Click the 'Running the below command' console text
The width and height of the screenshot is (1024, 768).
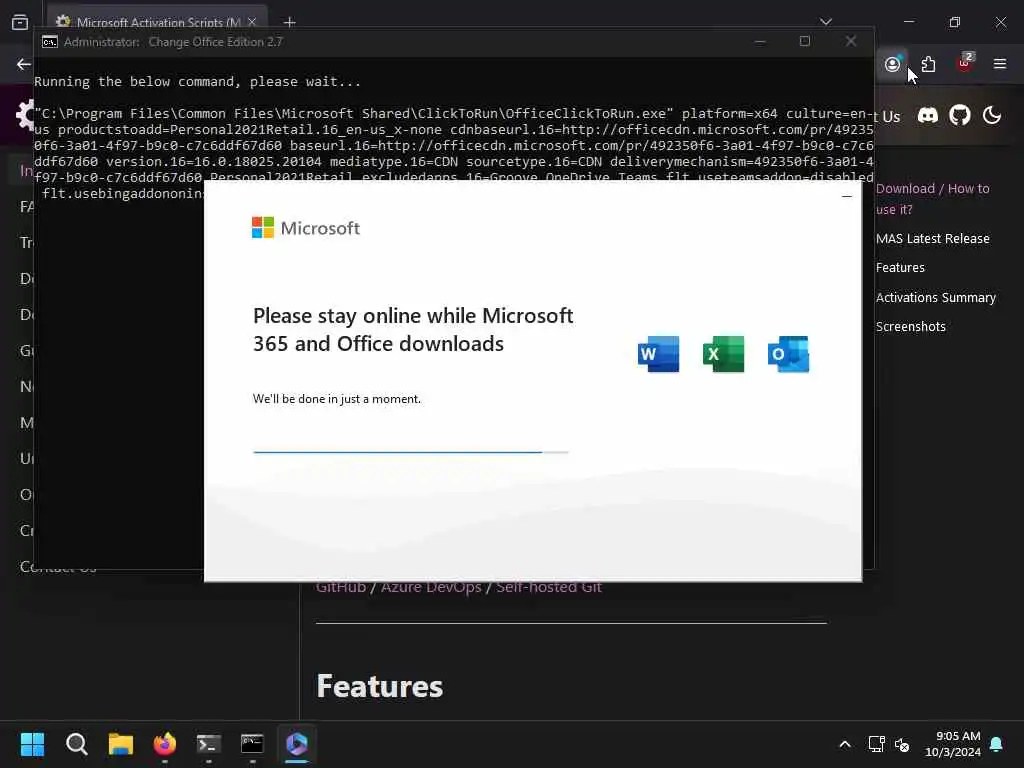(197, 82)
